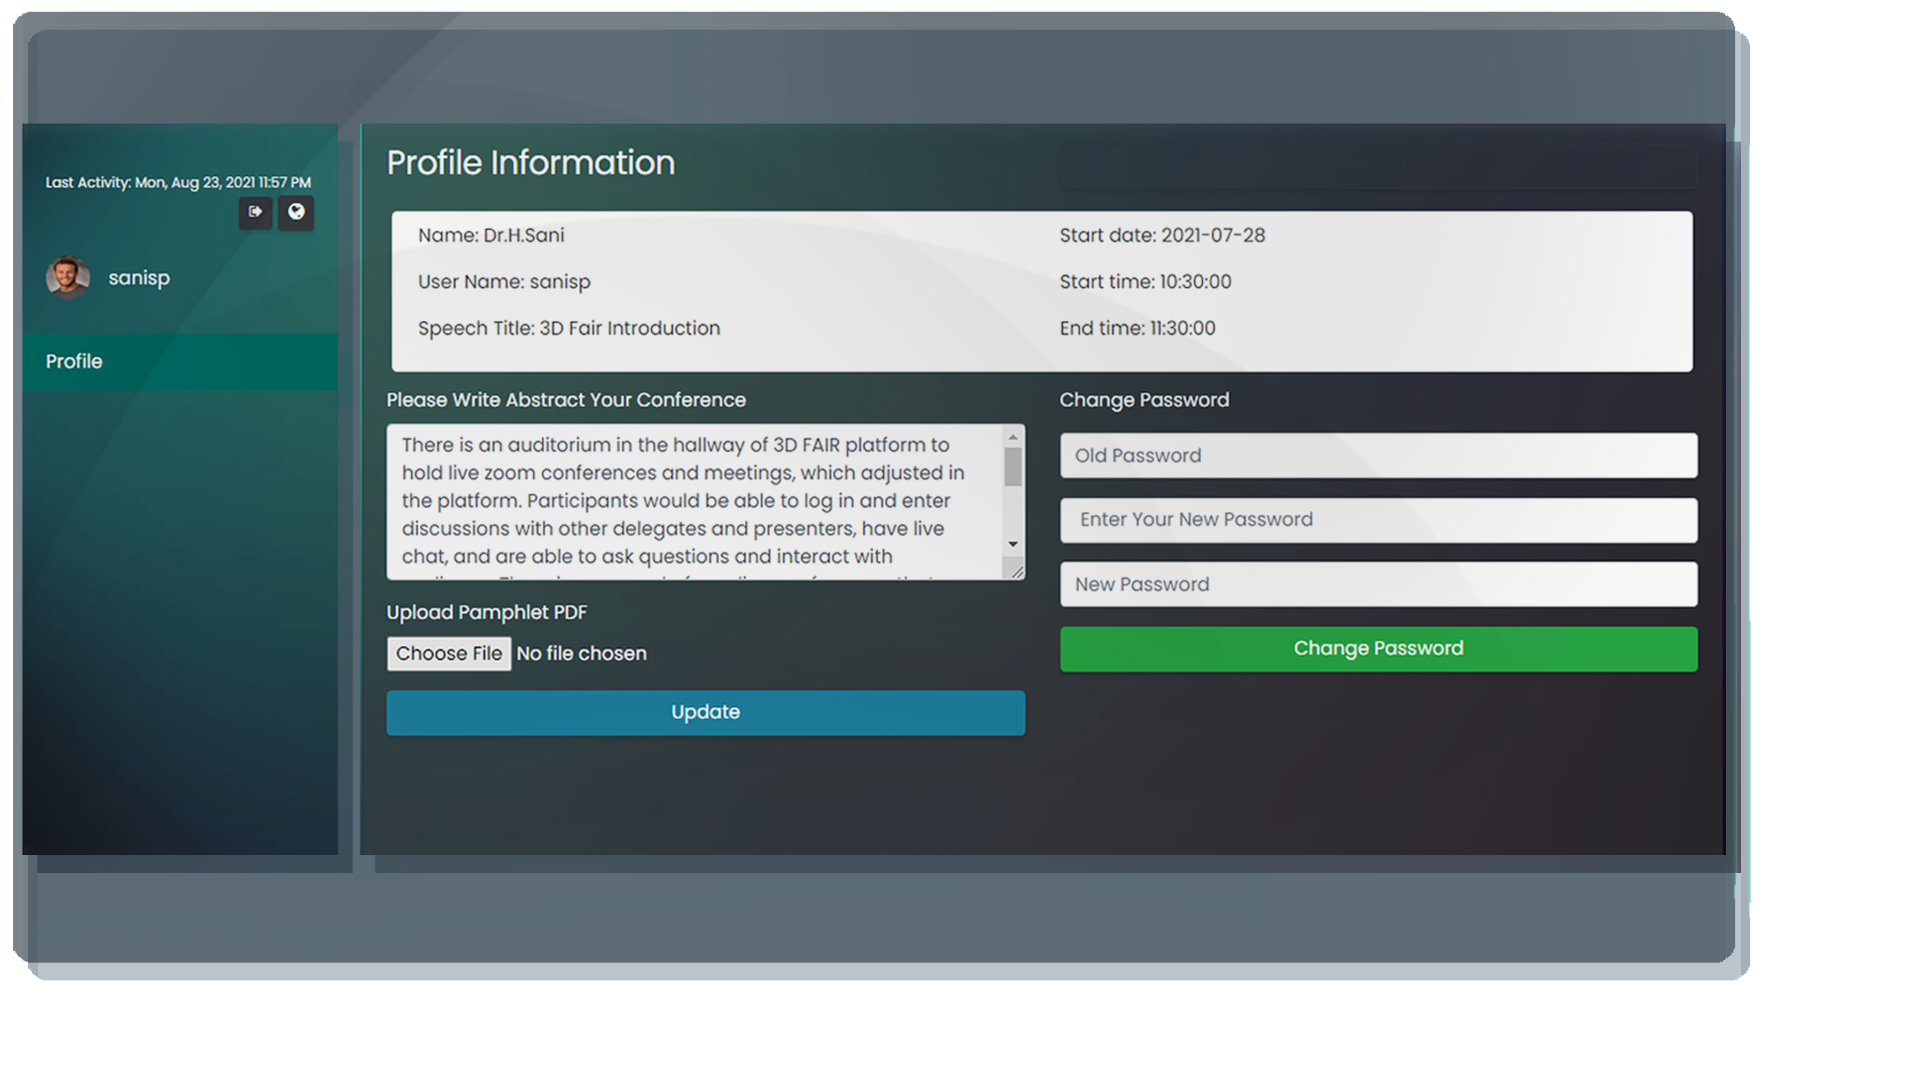Screen dimensions: 1920x1080
Task: Focus the last New Password confirmation field
Action: pyautogui.click(x=1378, y=585)
